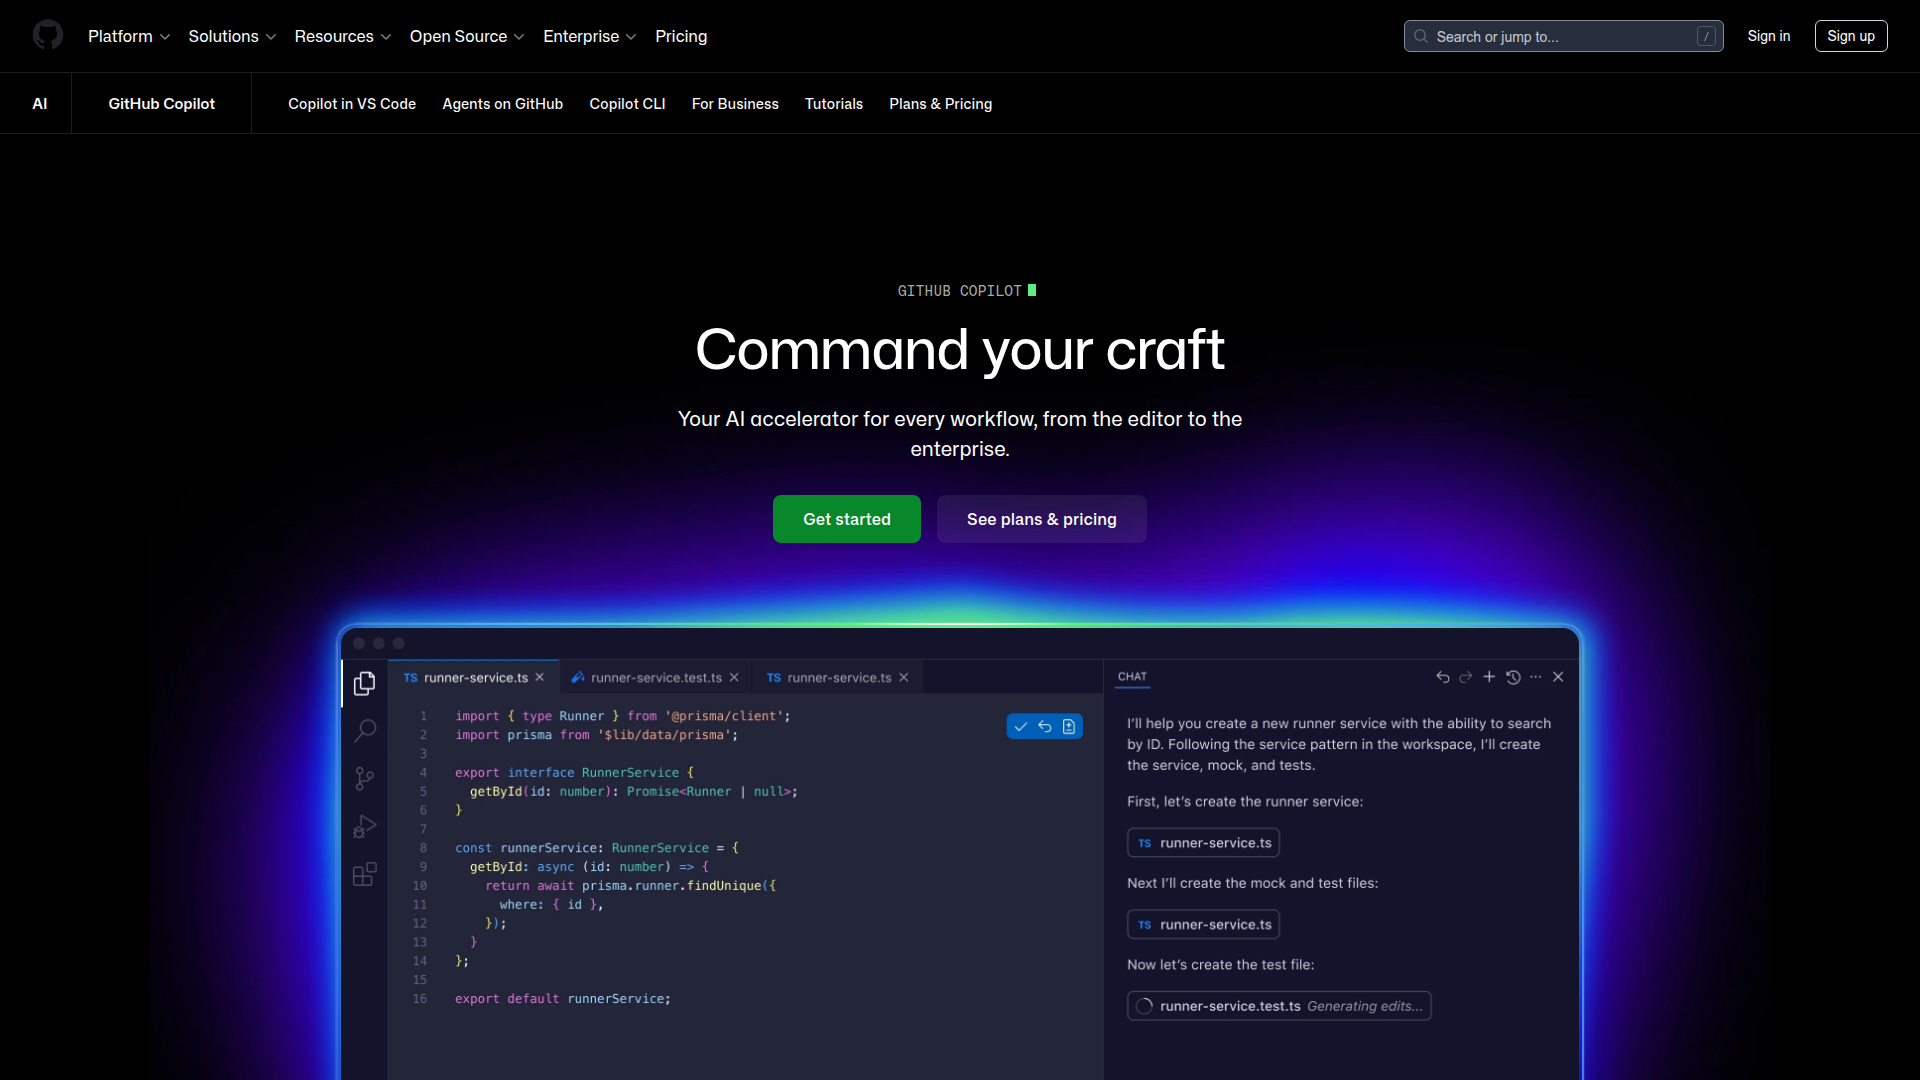Viewport: 1920px width, 1080px height.
Task: Select the AI section link
Action: coord(40,104)
